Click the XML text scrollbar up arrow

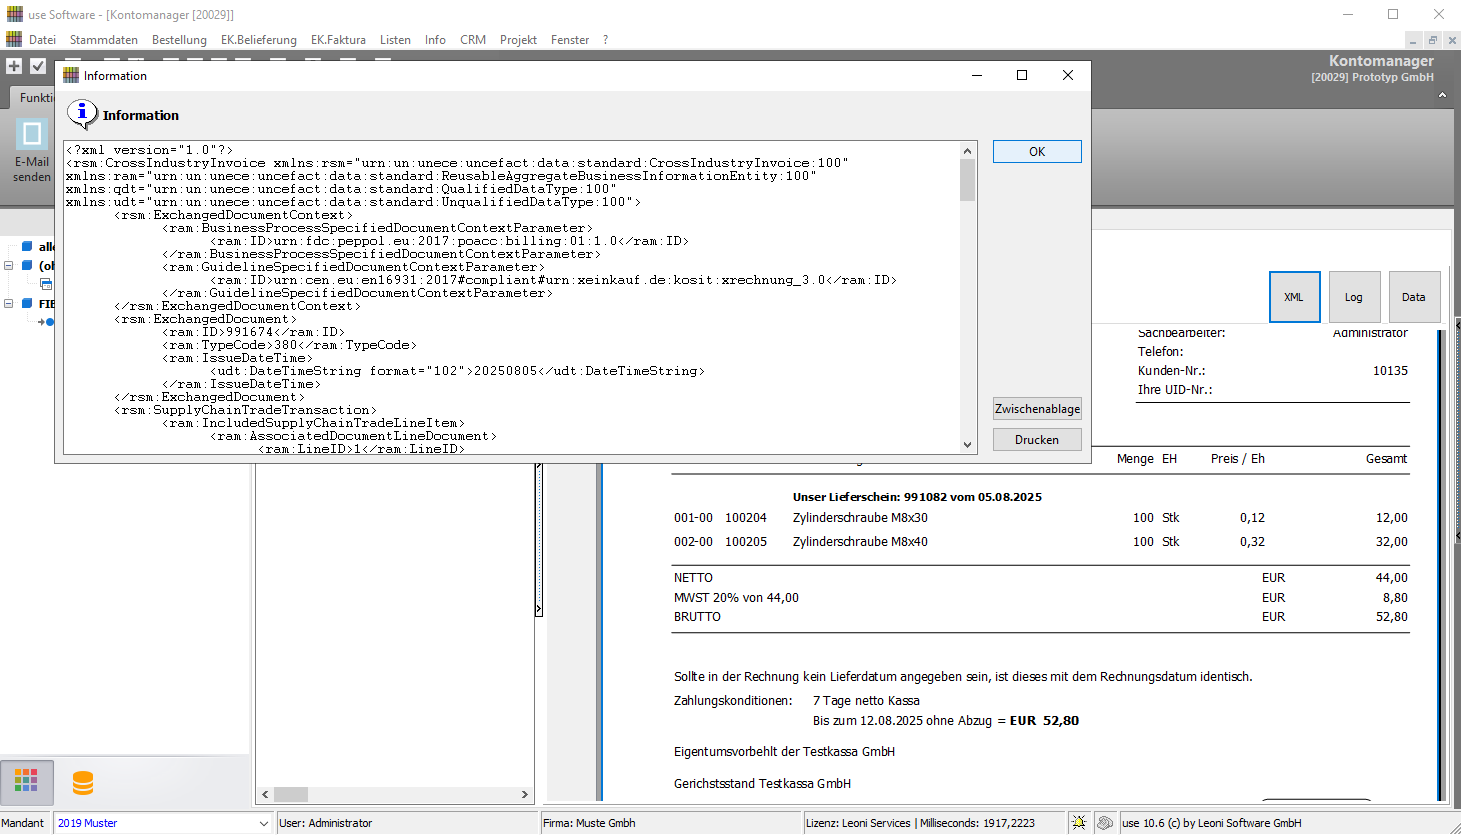tap(967, 150)
